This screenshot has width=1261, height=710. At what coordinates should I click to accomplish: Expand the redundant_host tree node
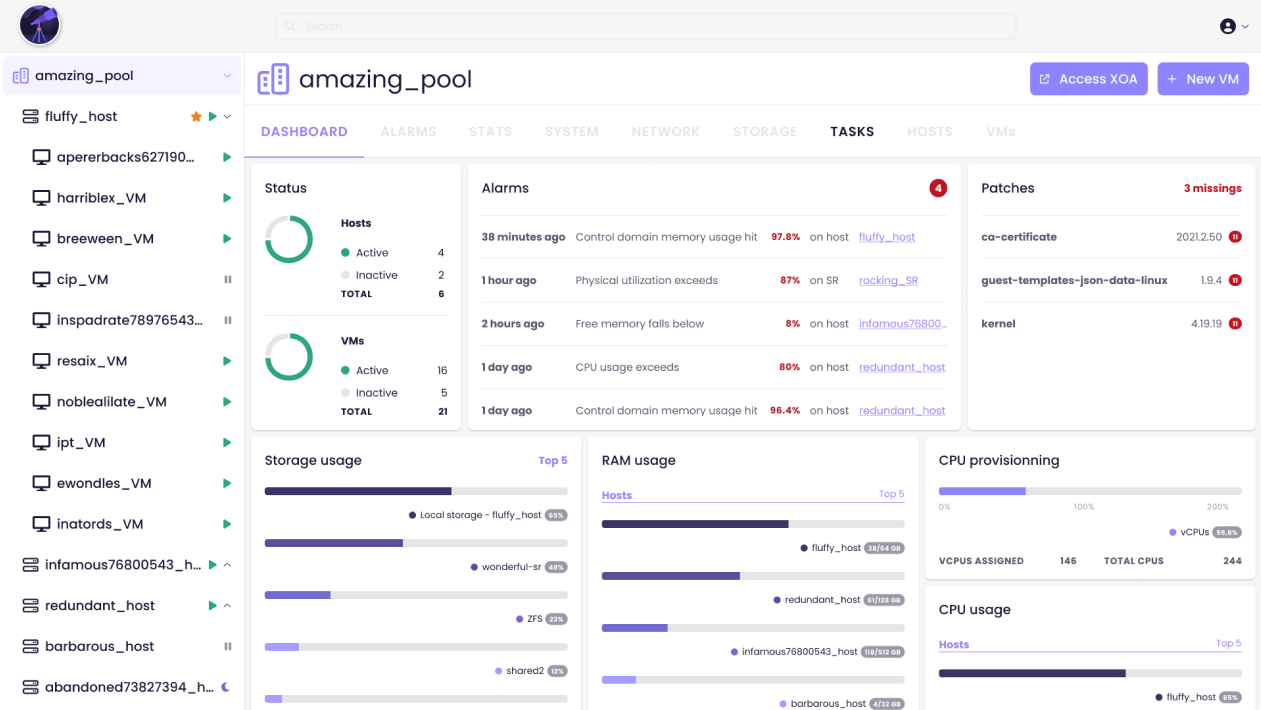tap(227, 606)
